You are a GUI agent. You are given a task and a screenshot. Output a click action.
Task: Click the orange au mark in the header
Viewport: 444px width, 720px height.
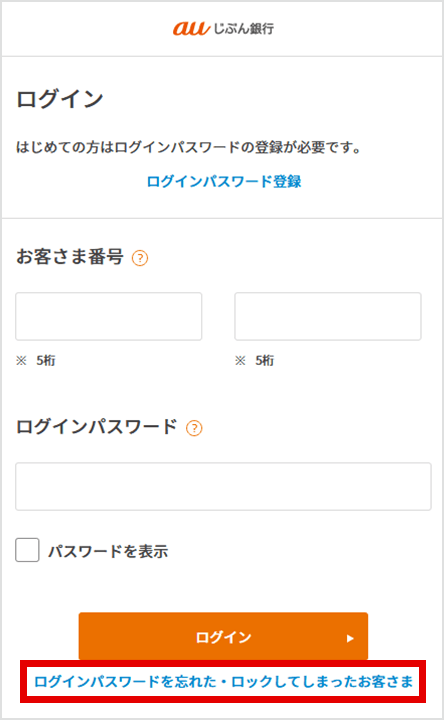191,28
